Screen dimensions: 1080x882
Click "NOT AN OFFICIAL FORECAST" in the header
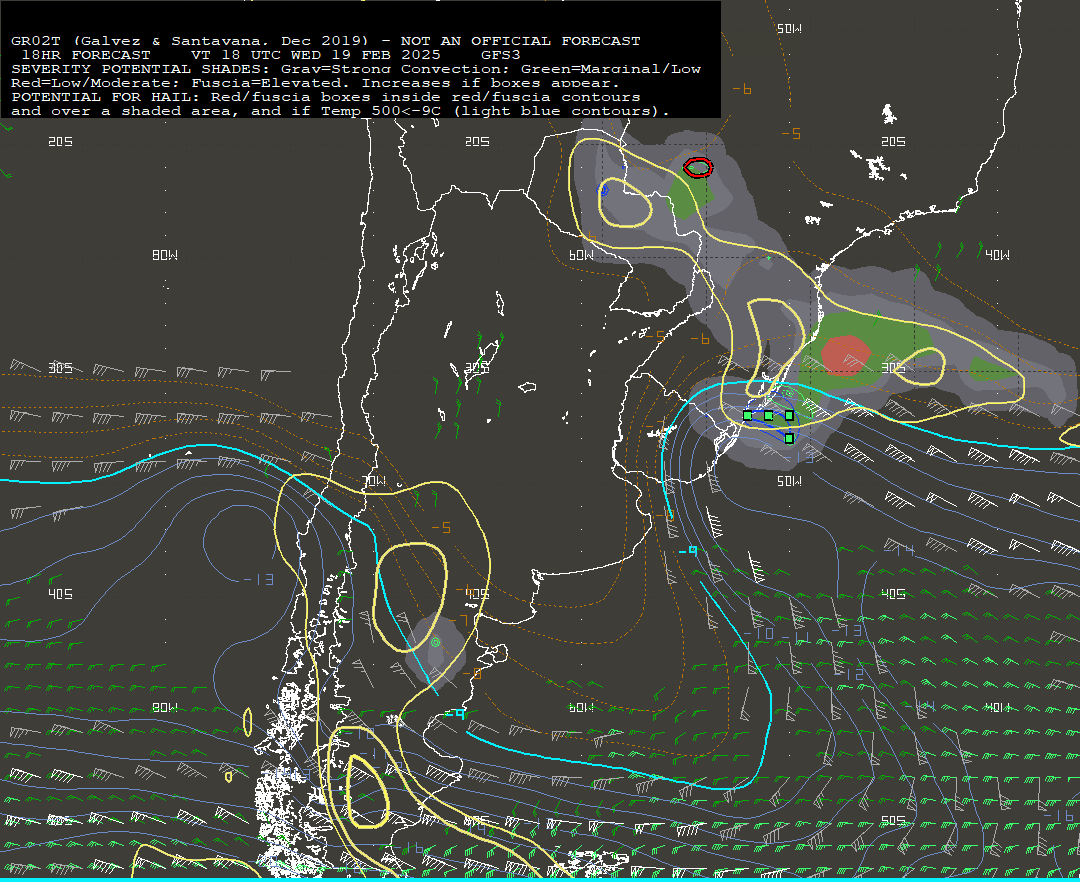click(x=521, y=41)
